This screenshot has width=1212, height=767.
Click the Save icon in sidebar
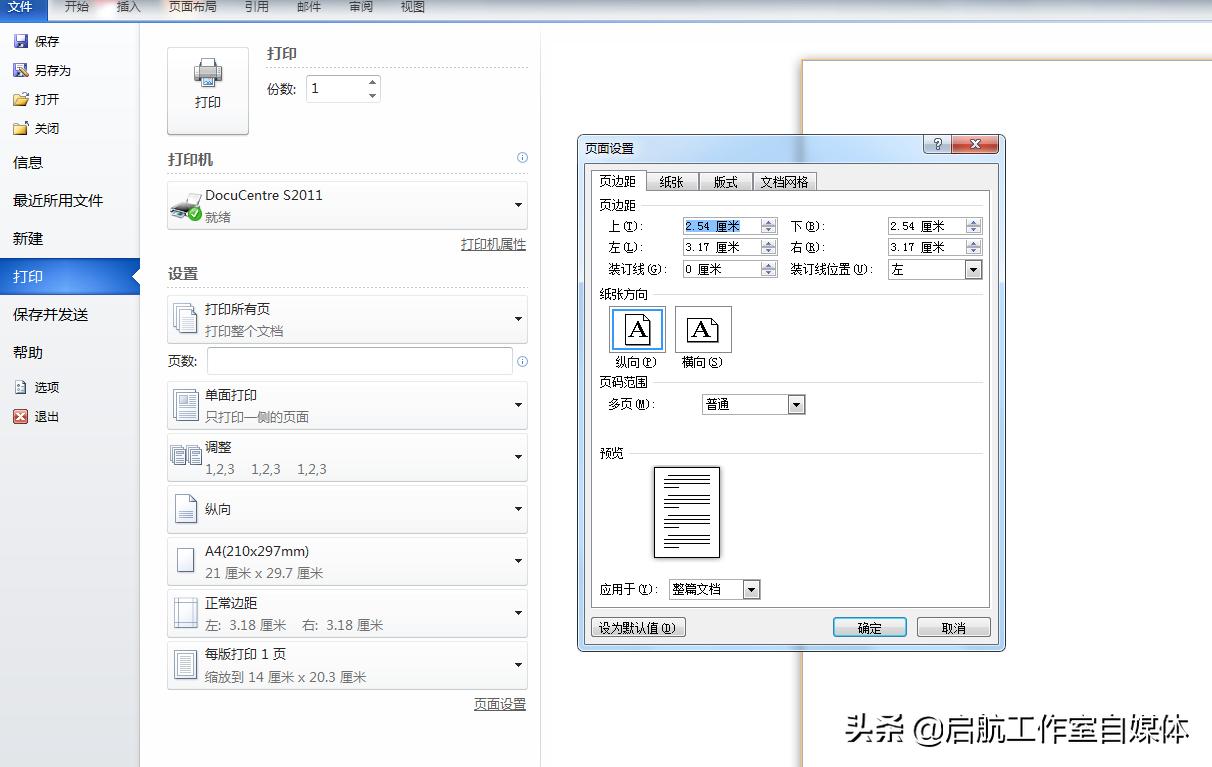pyautogui.click(x=19, y=40)
